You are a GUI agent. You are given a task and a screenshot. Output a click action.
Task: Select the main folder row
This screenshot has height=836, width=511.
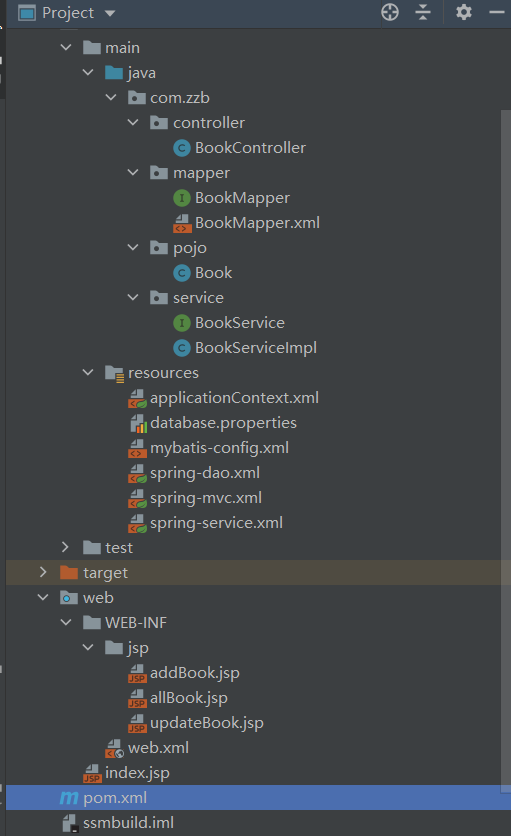point(258,47)
